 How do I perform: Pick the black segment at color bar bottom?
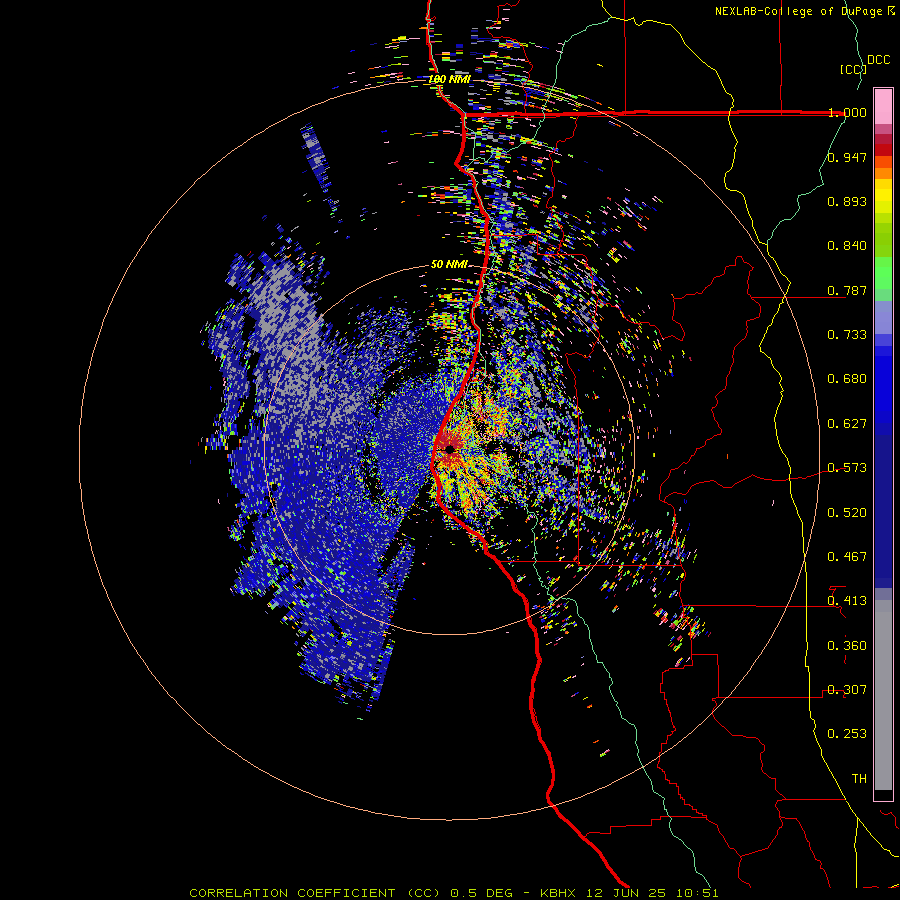coord(883,794)
